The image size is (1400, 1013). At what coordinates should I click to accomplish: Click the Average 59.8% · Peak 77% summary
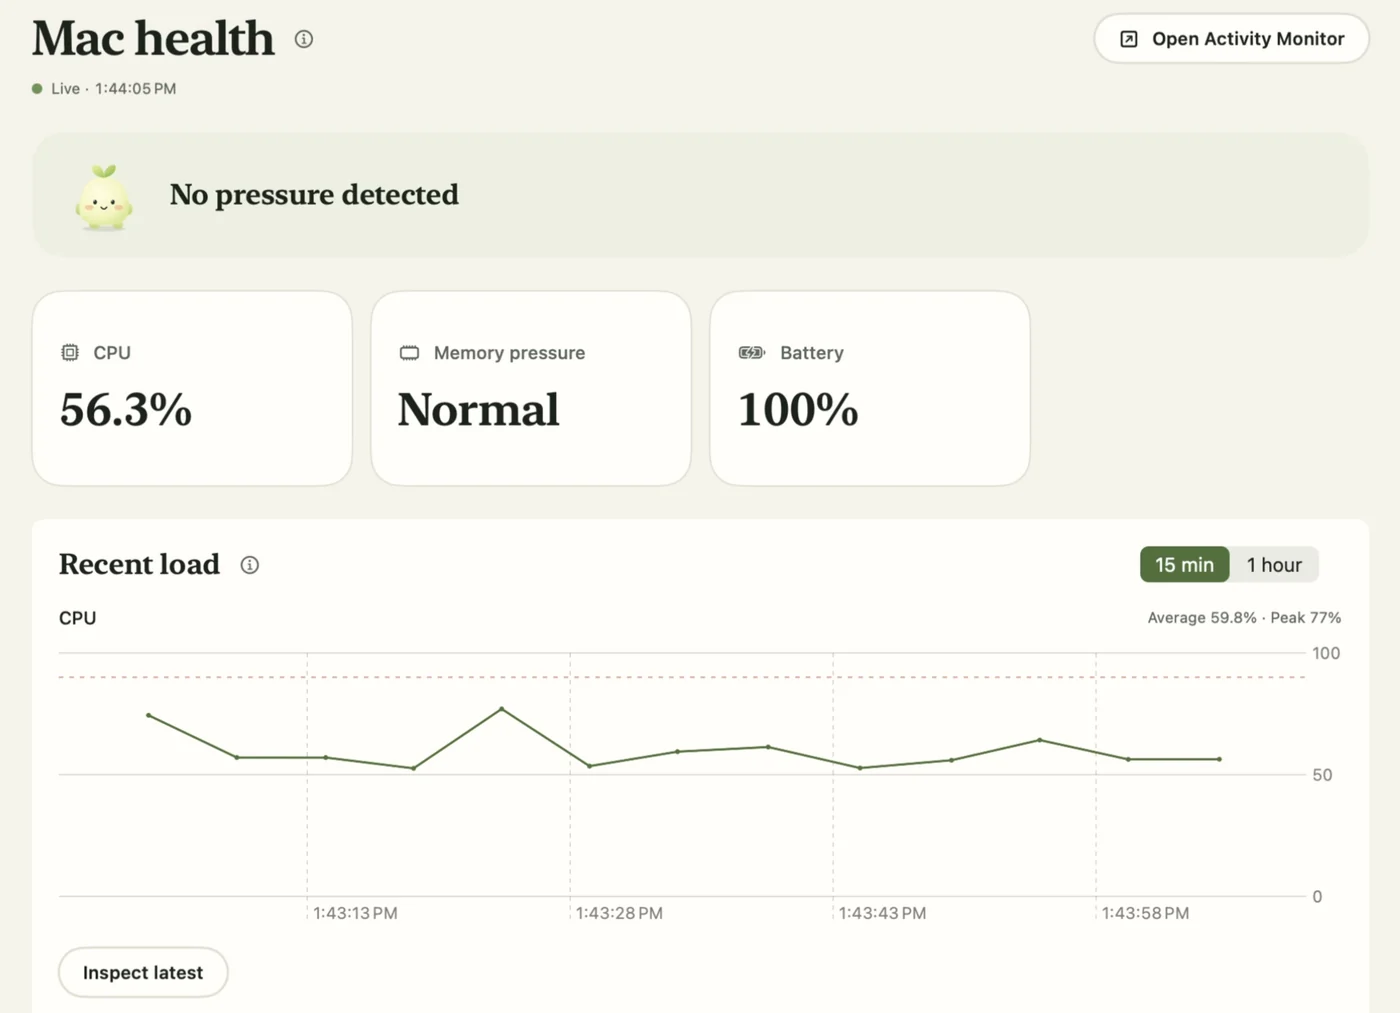(x=1244, y=618)
